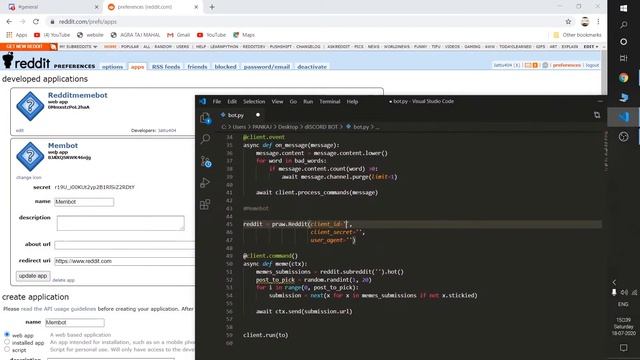Click the about url input field

point(124,245)
